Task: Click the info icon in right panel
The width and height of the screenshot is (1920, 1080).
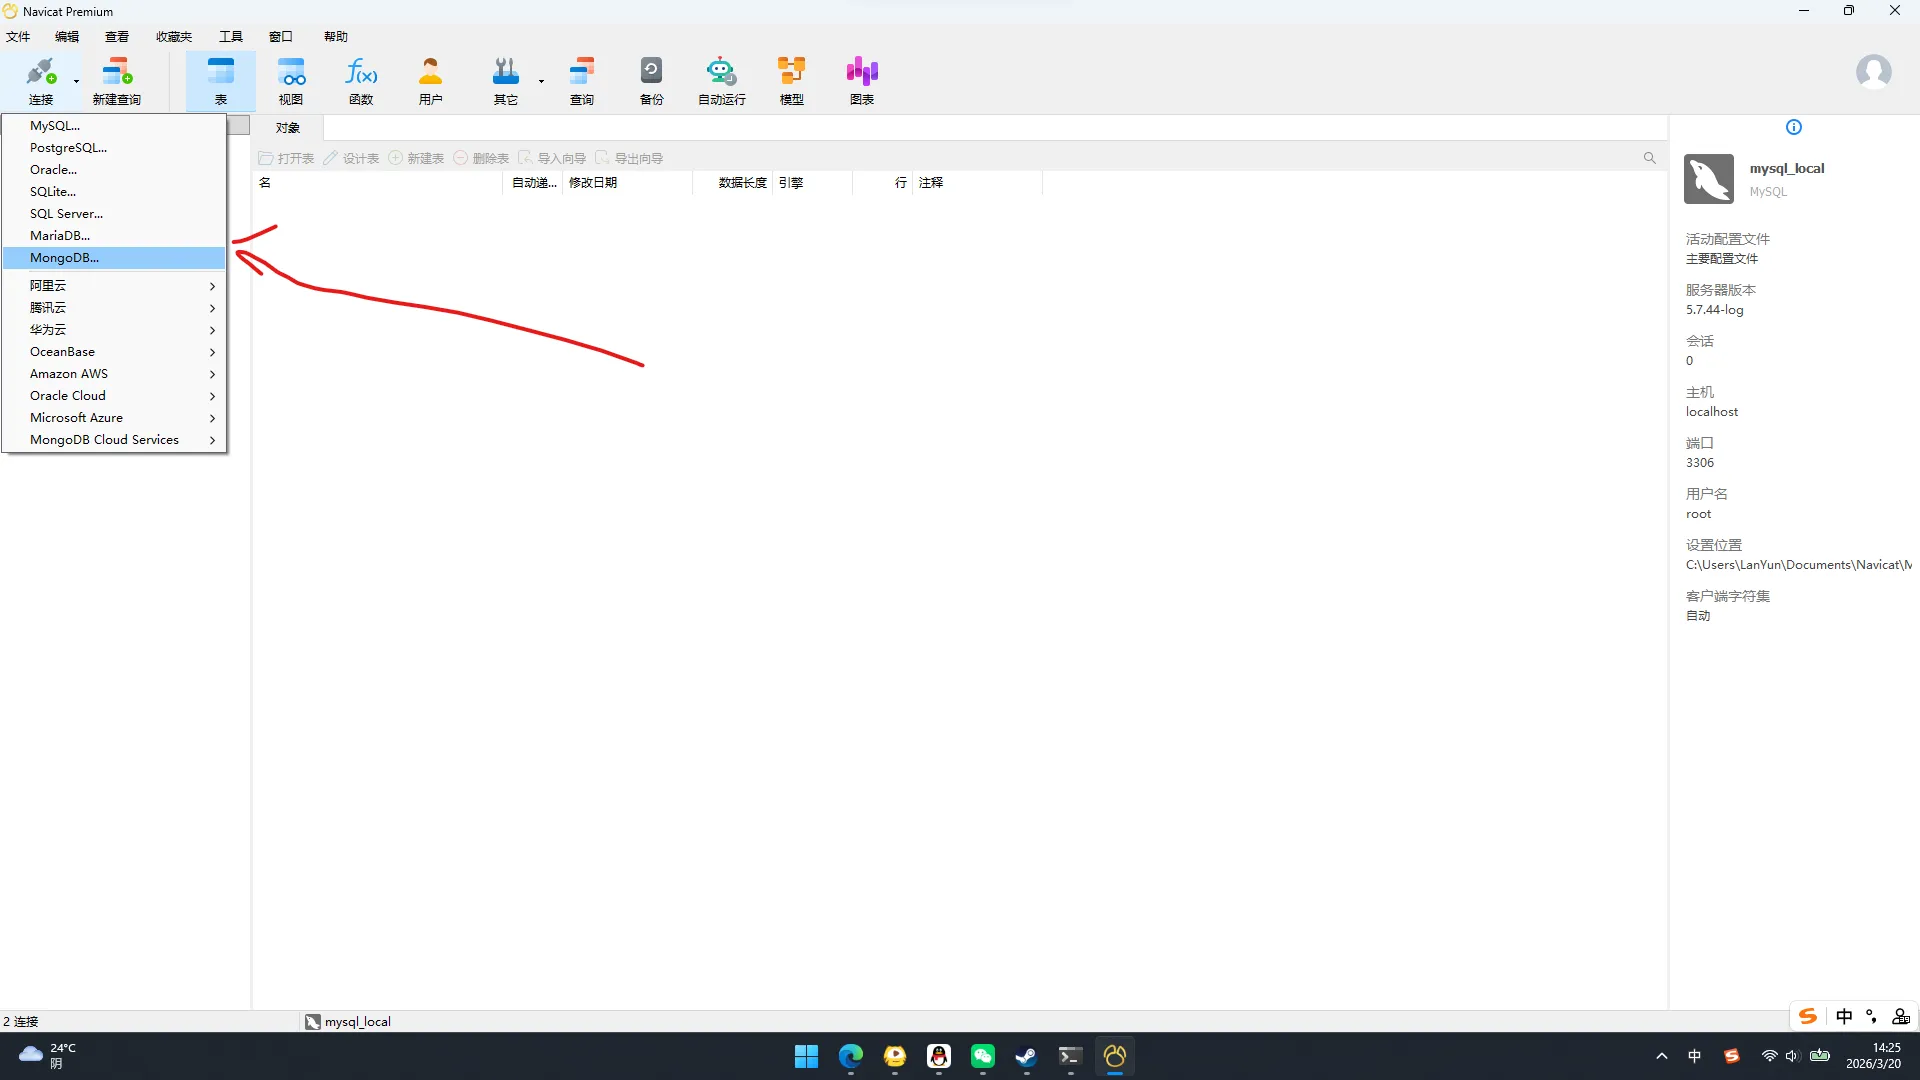Action: (1793, 127)
